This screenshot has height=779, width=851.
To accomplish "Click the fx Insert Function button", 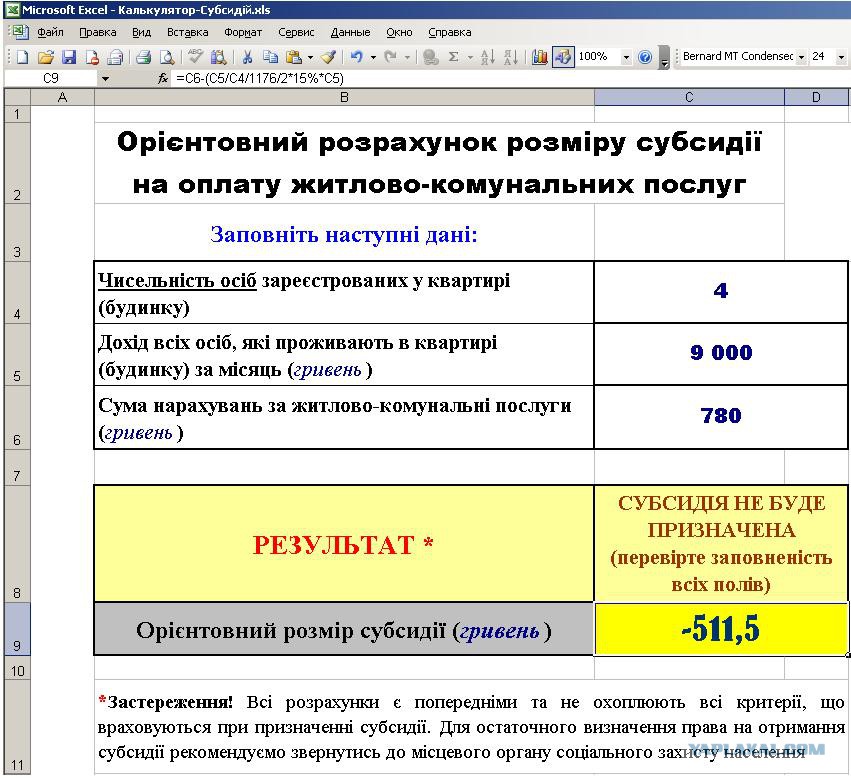I will tap(163, 79).
